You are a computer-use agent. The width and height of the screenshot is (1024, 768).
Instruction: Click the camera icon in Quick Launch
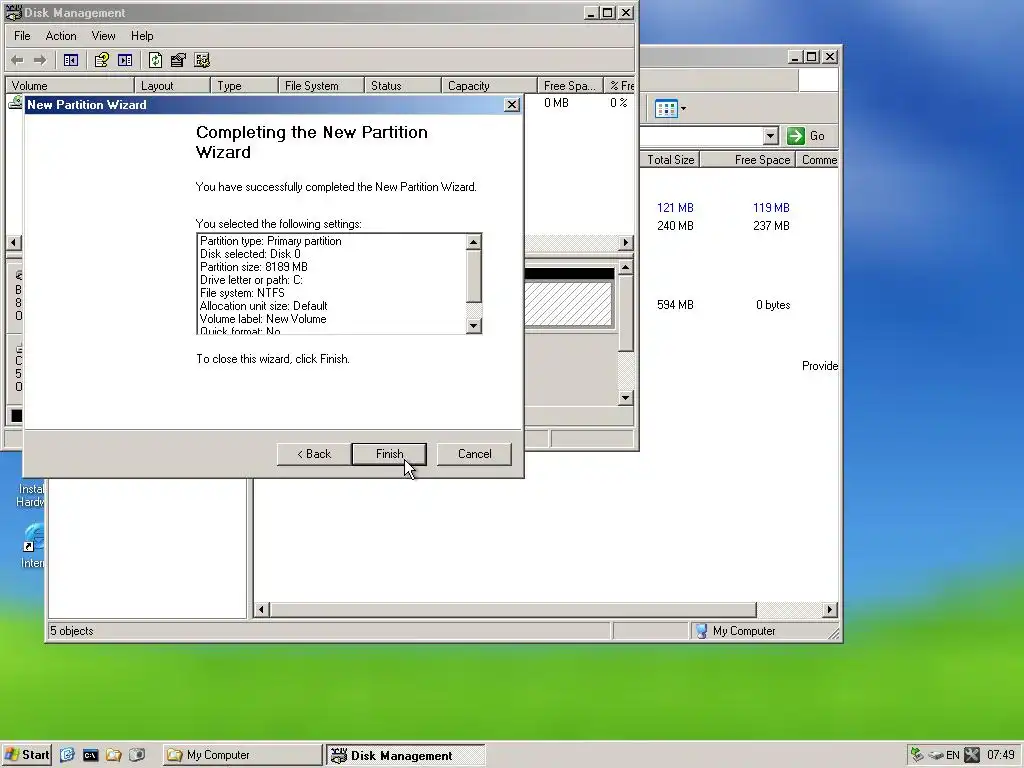[x=136, y=755]
